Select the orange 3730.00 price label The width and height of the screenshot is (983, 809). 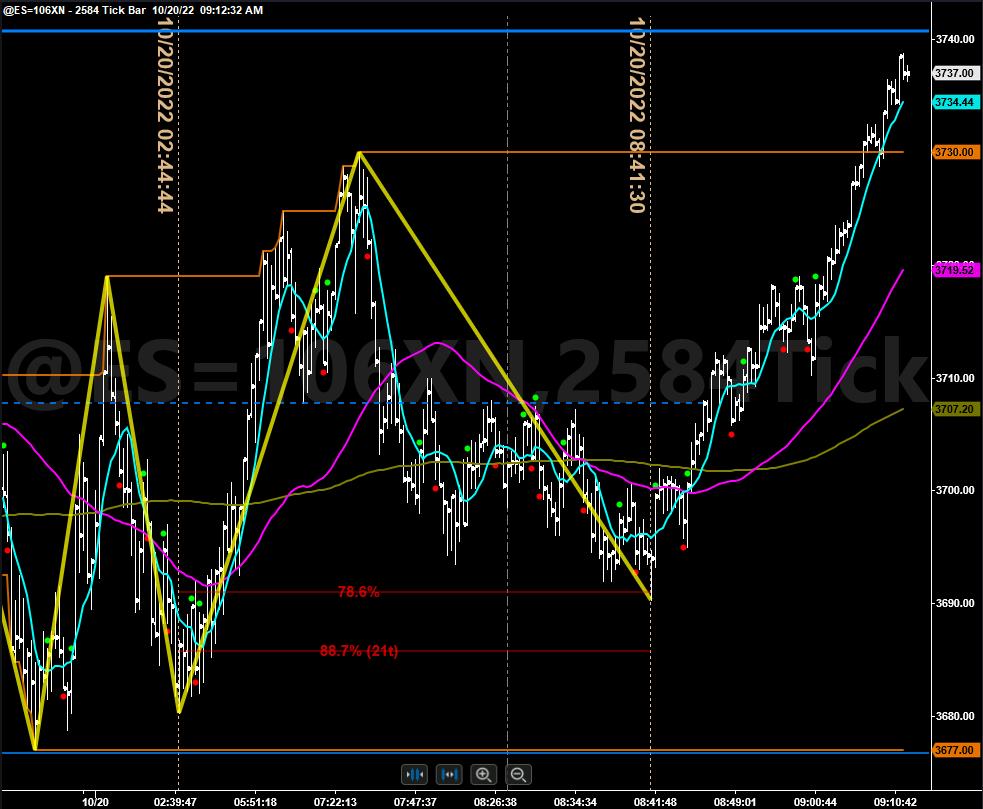coord(954,152)
